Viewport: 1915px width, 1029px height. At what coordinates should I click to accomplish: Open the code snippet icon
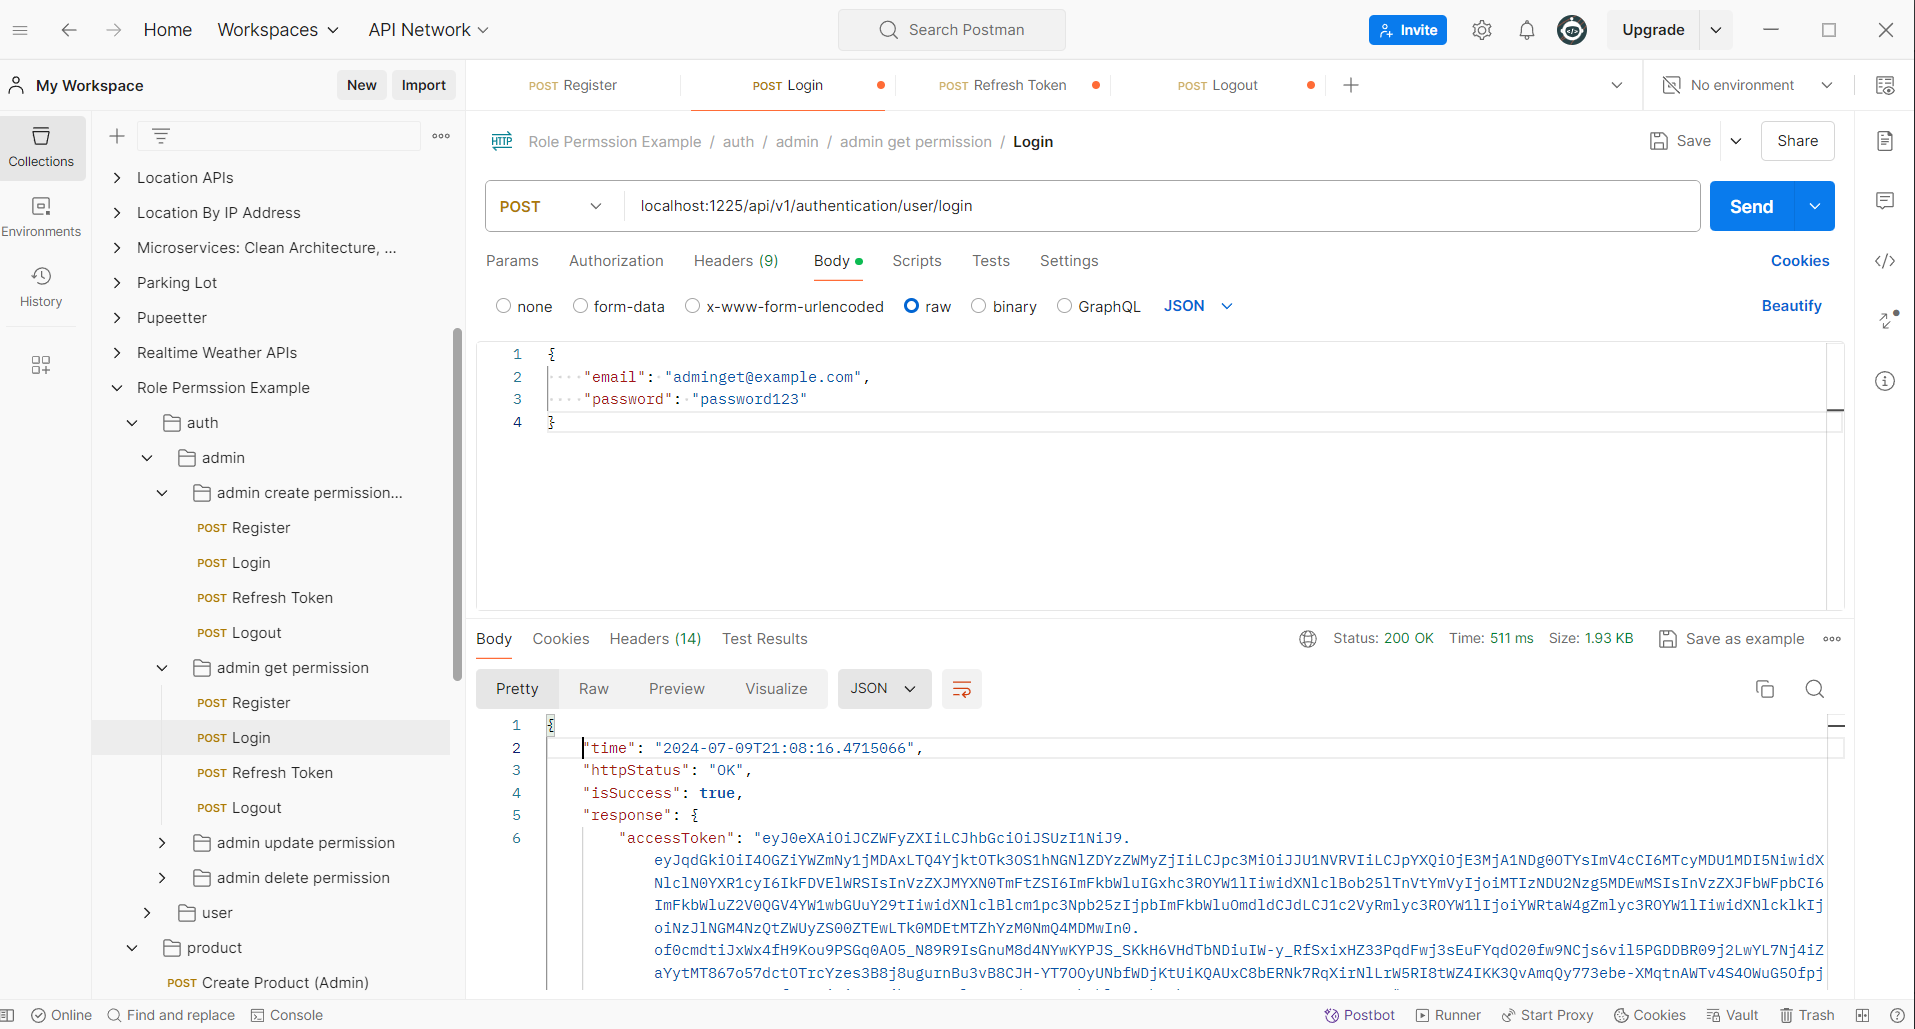coord(1885,261)
